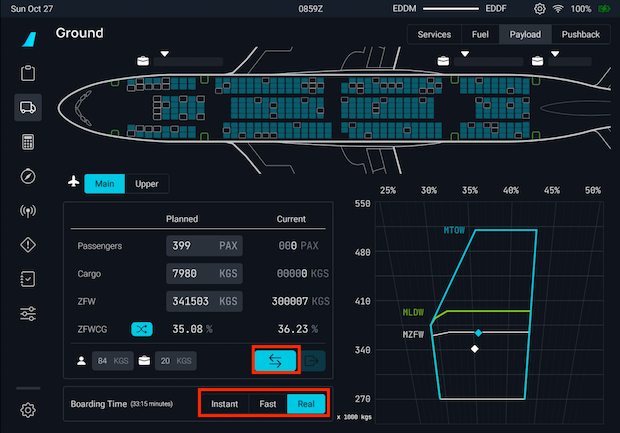Open the Dispatch clipboard page in sidebar

coord(28,73)
